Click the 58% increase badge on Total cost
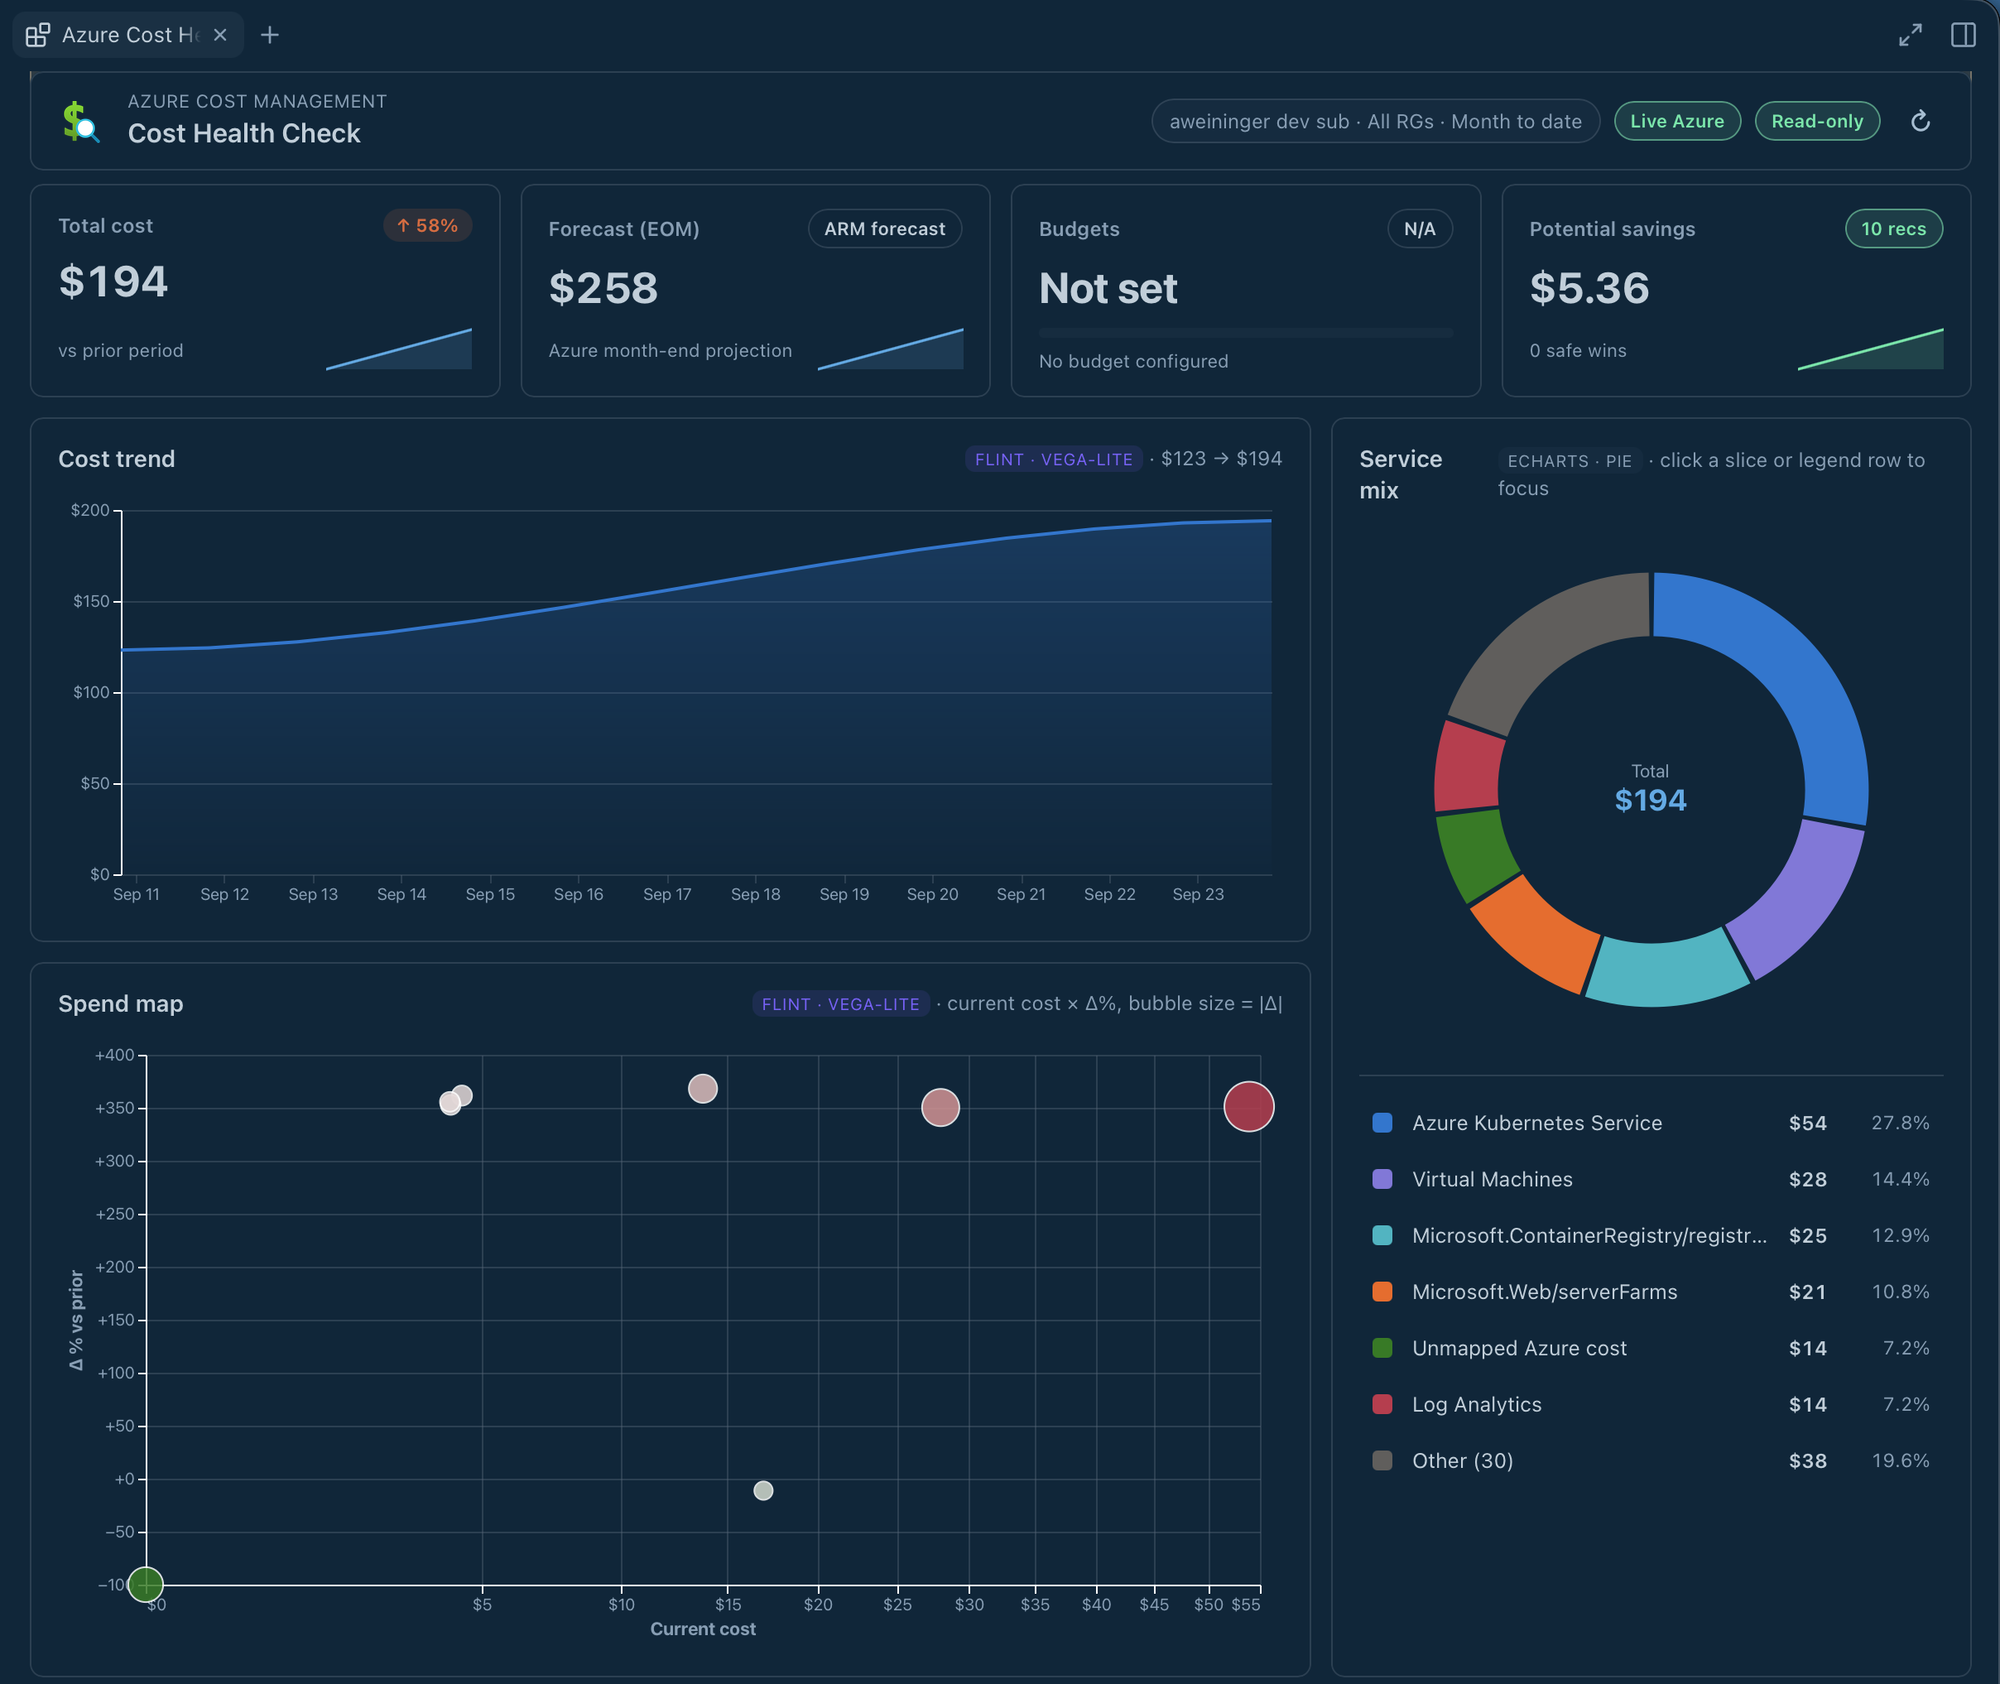Screen dimensions: 2000x1684 pos(427,226)
